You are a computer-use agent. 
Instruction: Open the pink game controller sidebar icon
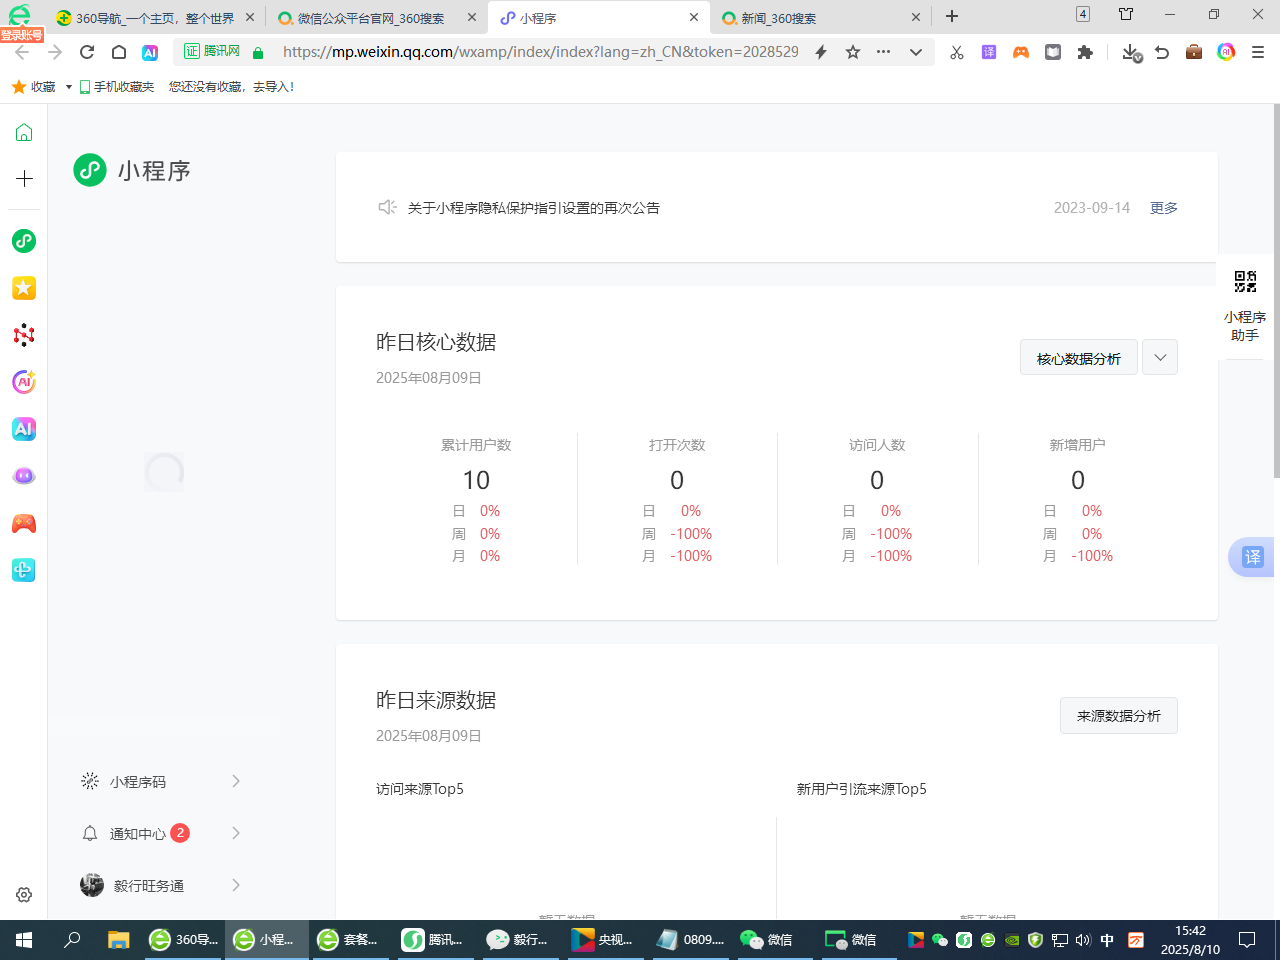(24, 523)
